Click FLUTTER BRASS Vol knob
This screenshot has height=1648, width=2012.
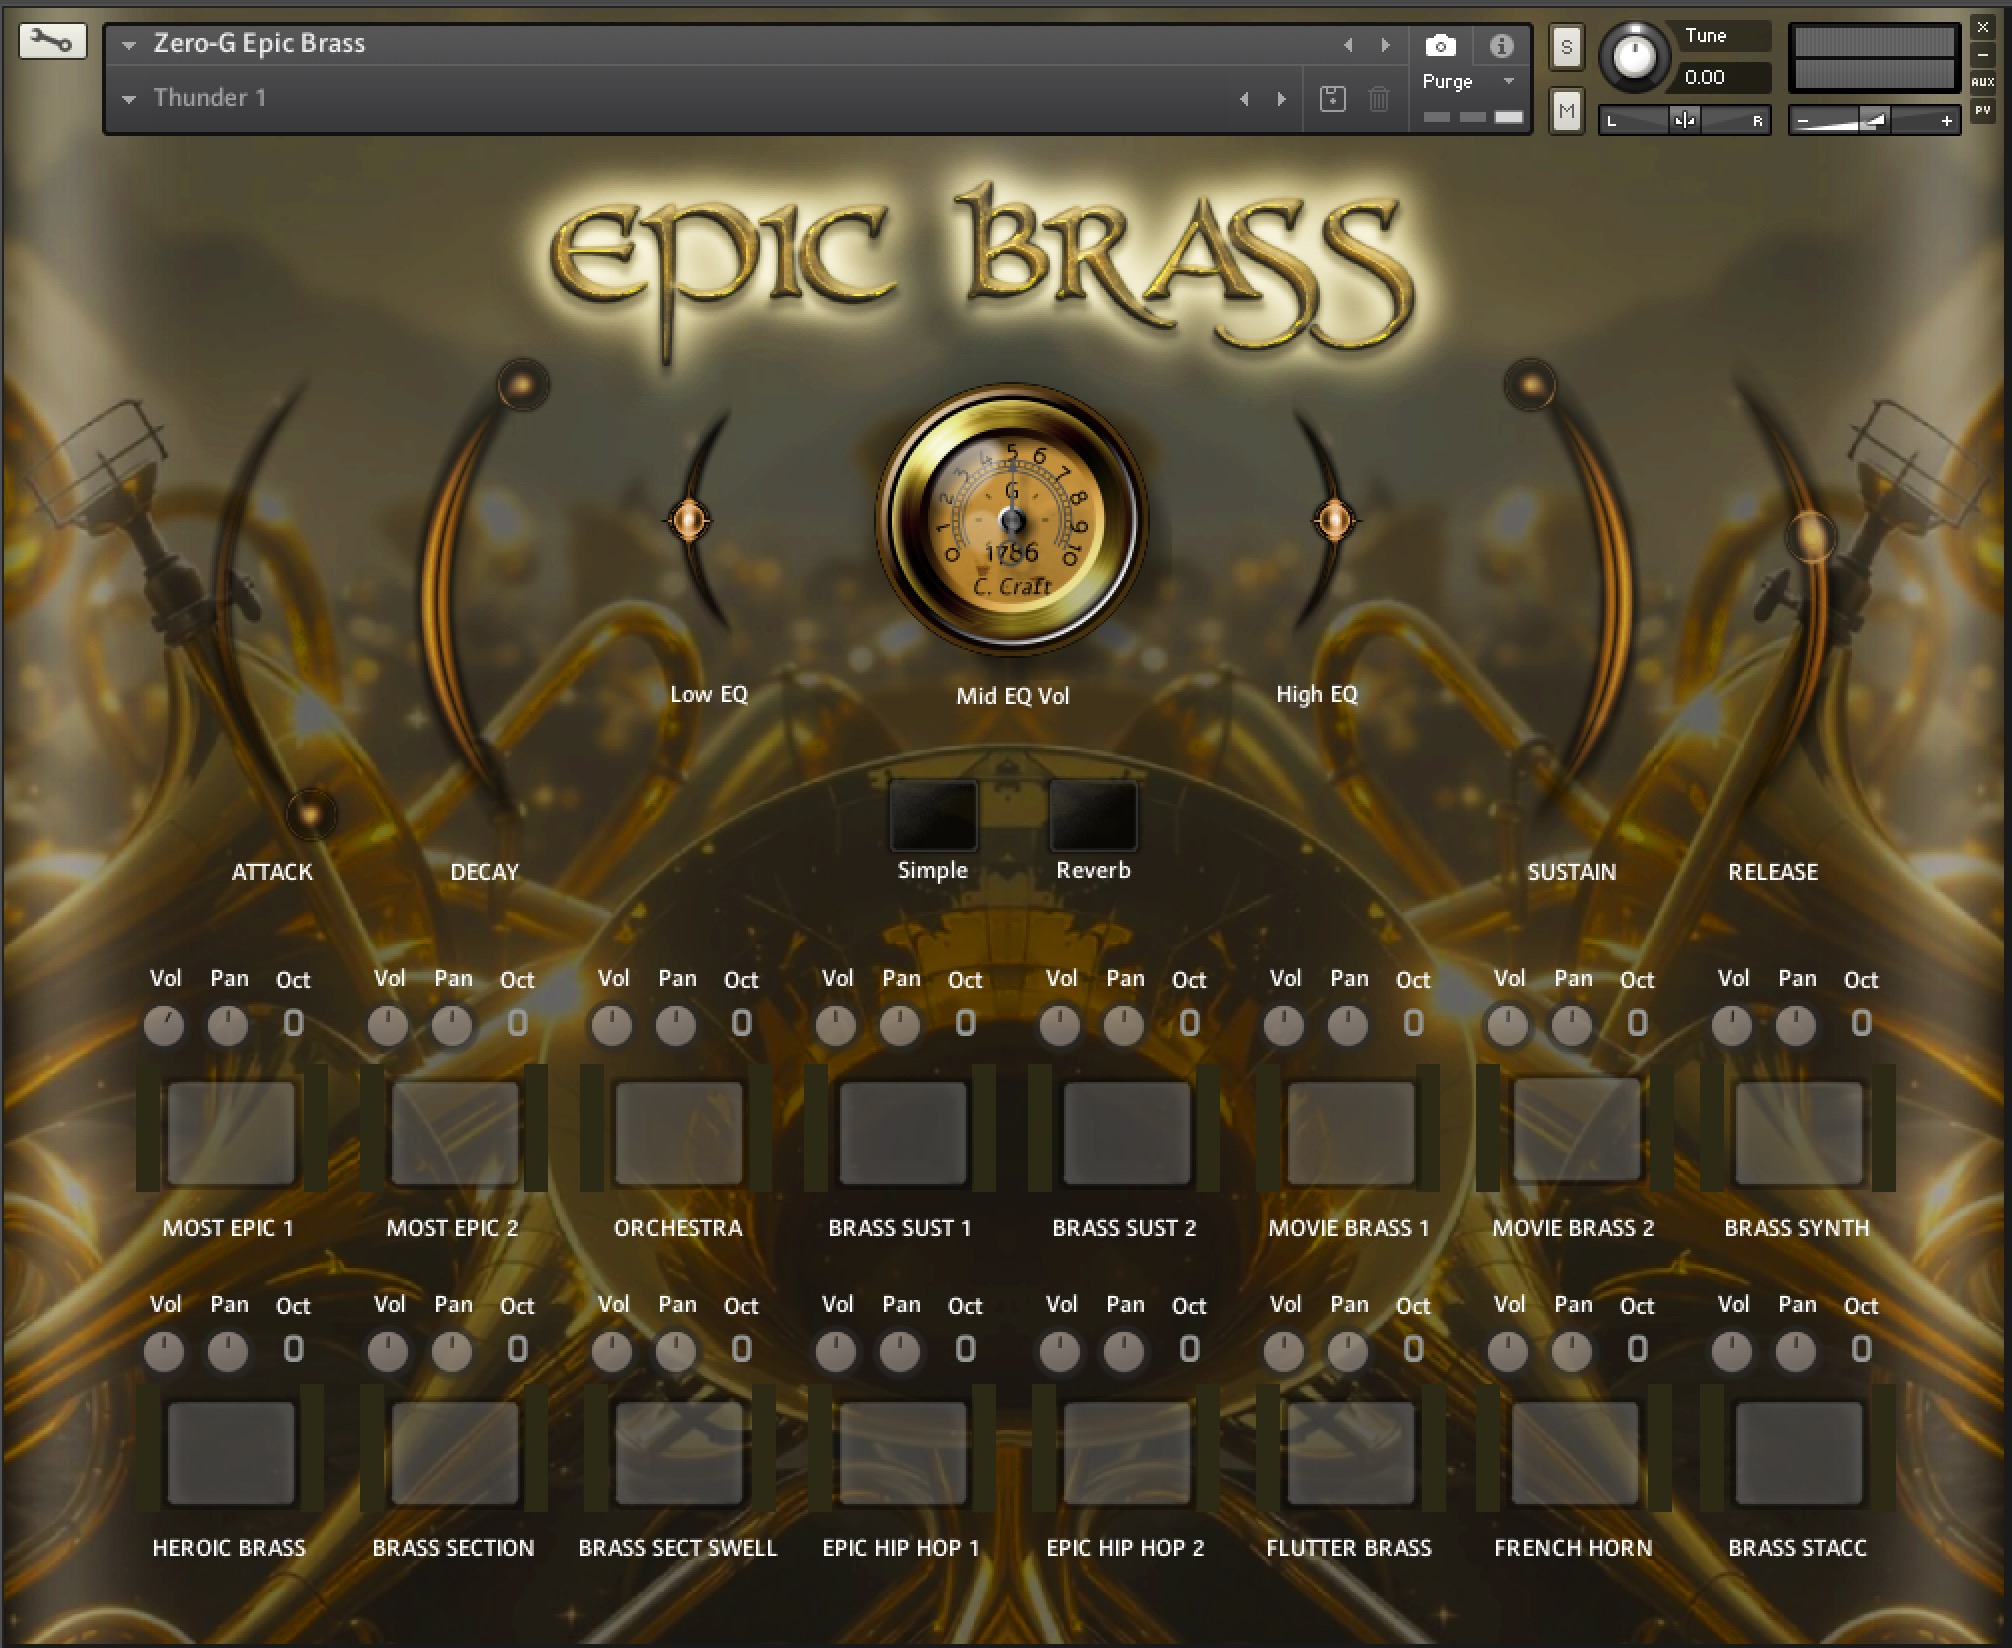pyautogui.click(x=1284, y=1352)
